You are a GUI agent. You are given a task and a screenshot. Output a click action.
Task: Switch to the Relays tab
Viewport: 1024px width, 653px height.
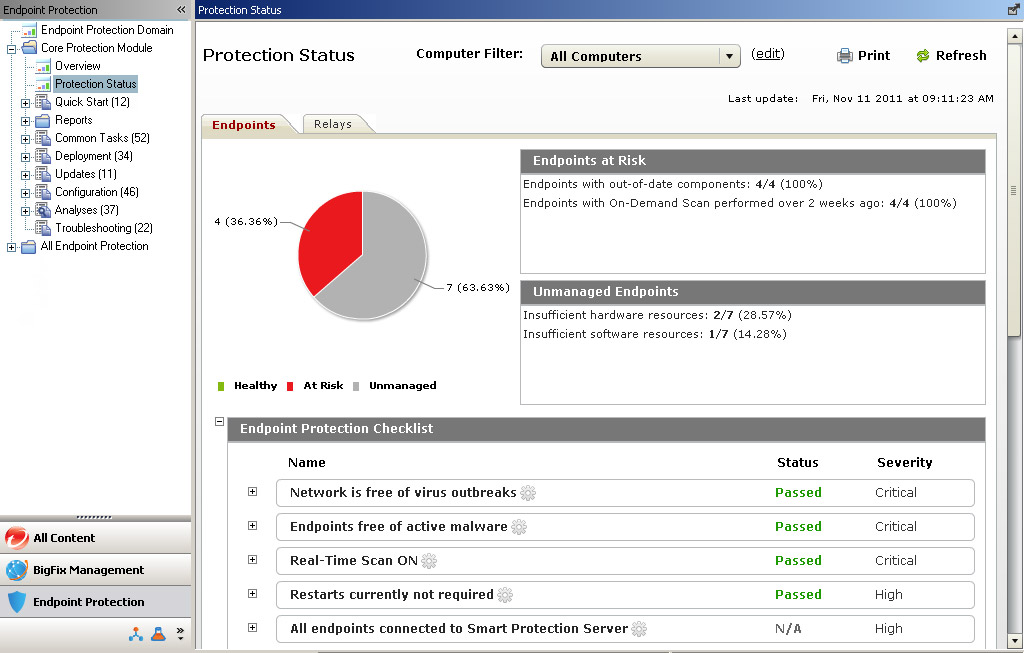coord(333,124)
